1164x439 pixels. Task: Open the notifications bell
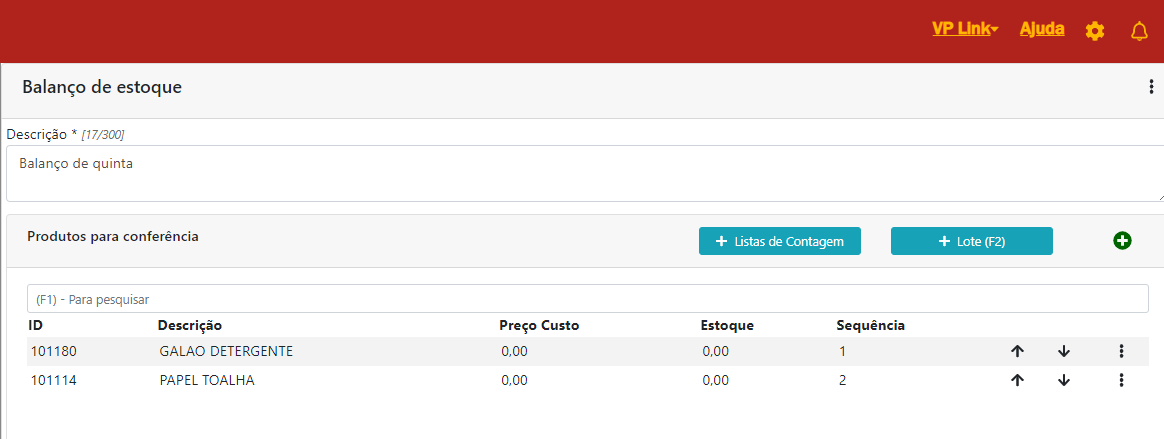[x=1139, y=31]
